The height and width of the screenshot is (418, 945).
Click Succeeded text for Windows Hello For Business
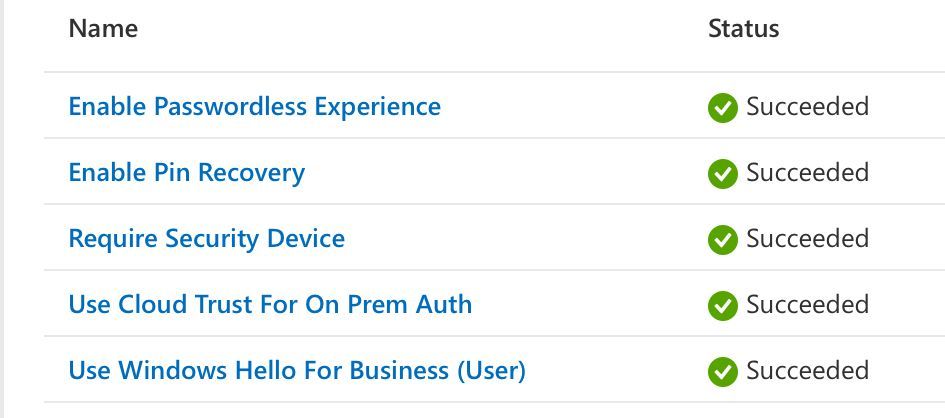[808, 370]
